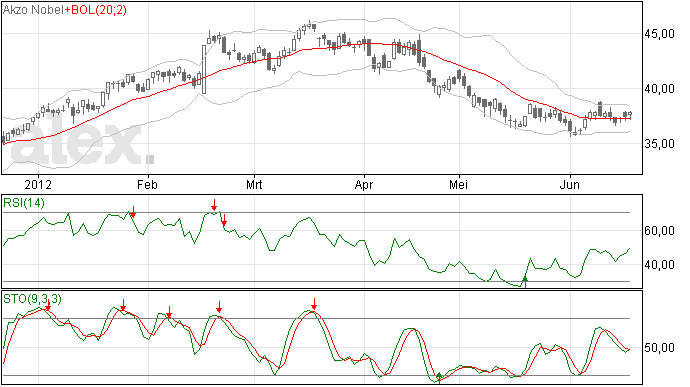The image size is (690, 387).
Task: Click the Mei month label on time axis
Action: click(x=459, y=184)
